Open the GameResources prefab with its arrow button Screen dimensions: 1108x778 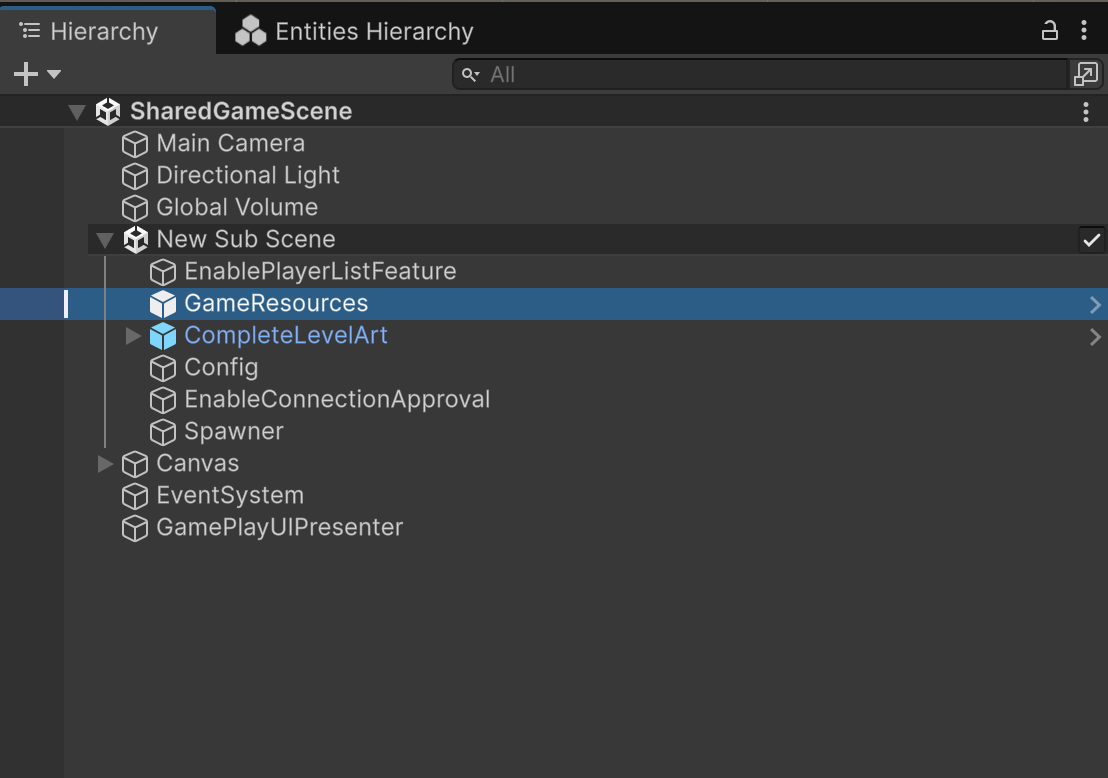[1096, 304]
